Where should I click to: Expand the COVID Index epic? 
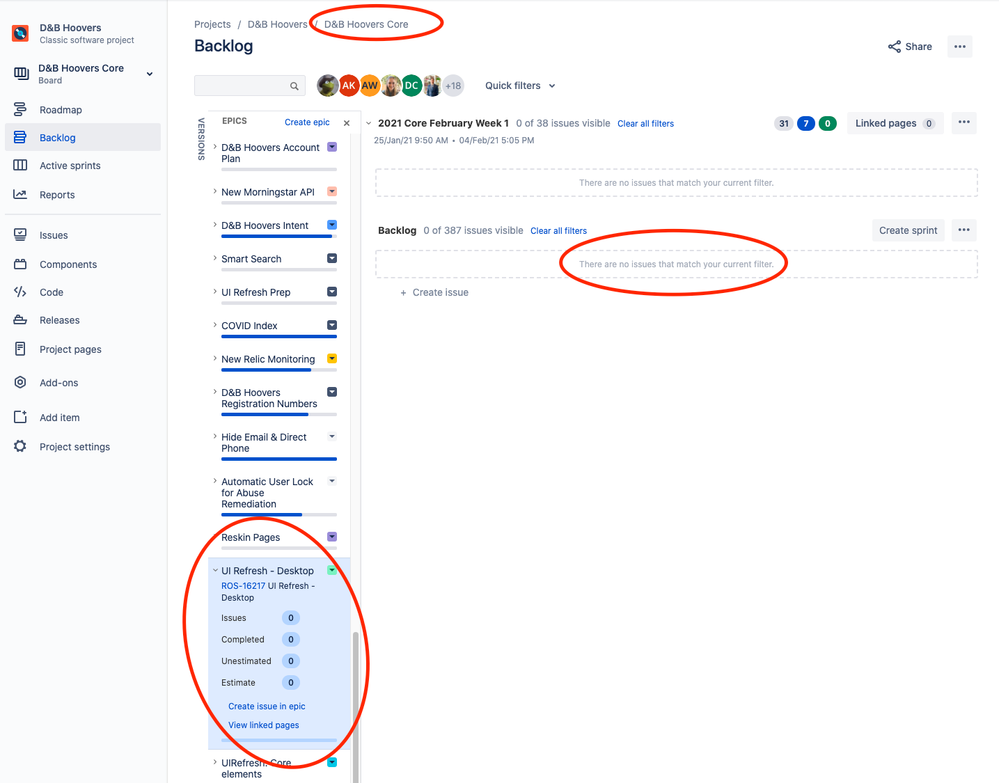[215, 325]
